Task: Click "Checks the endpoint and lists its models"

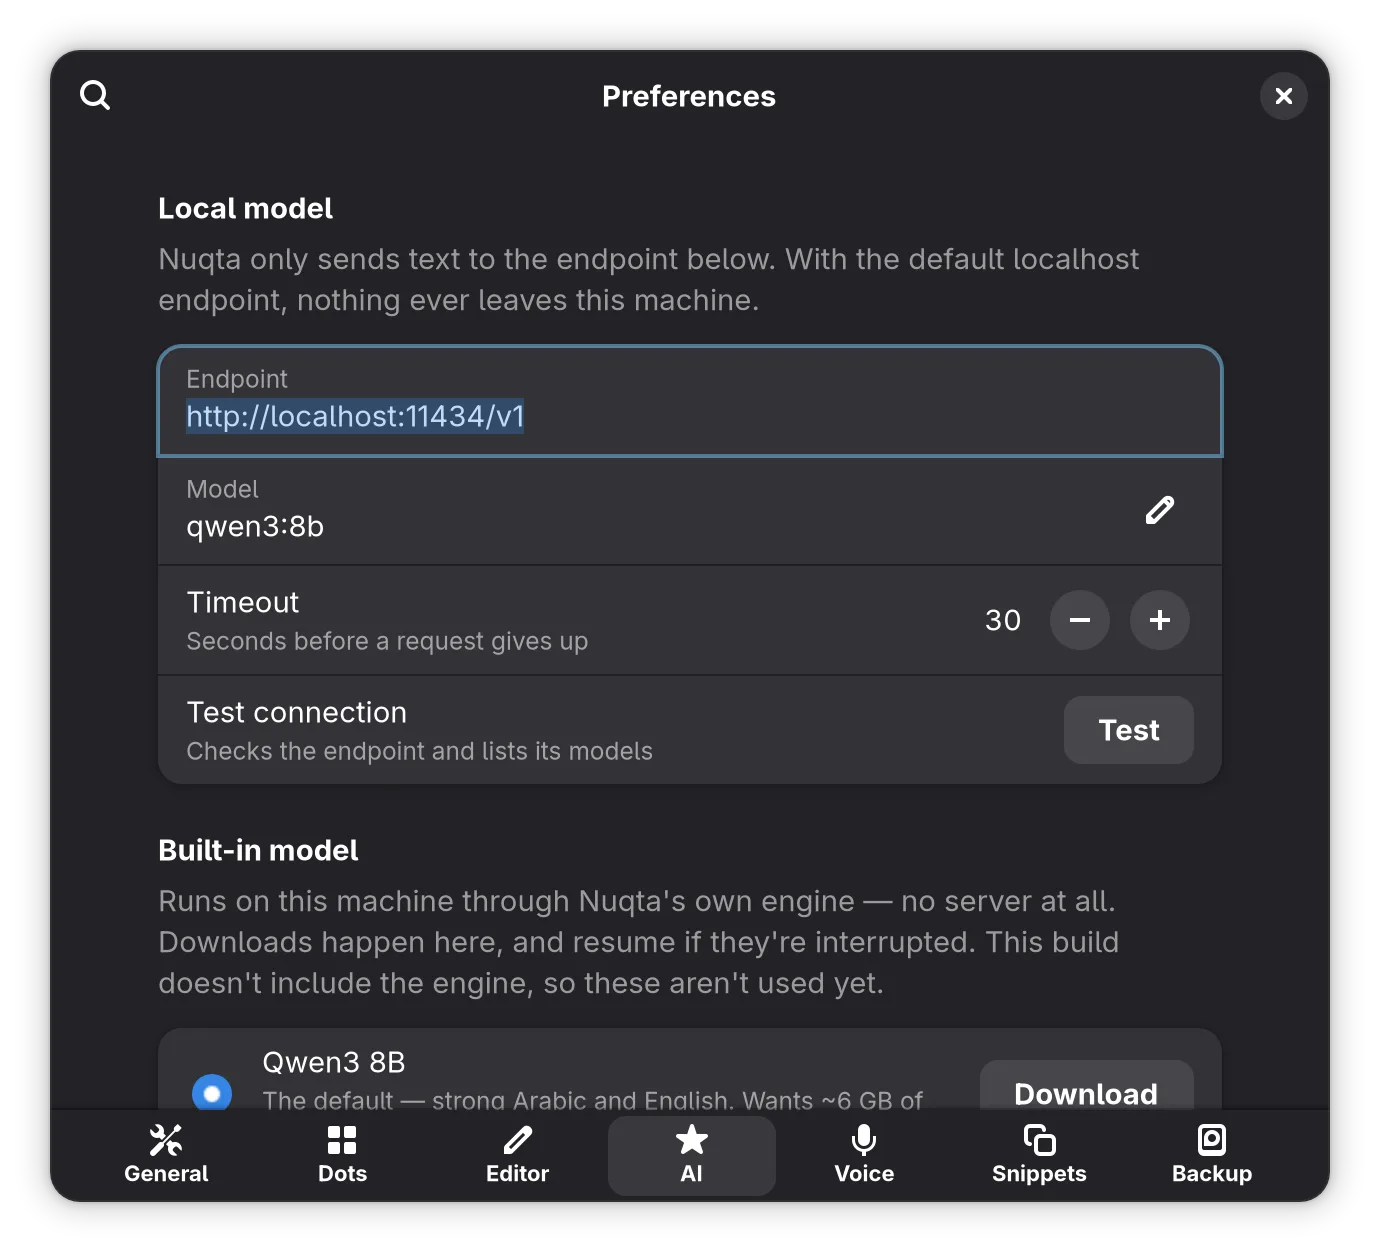Action: click(x=419, y=751)
